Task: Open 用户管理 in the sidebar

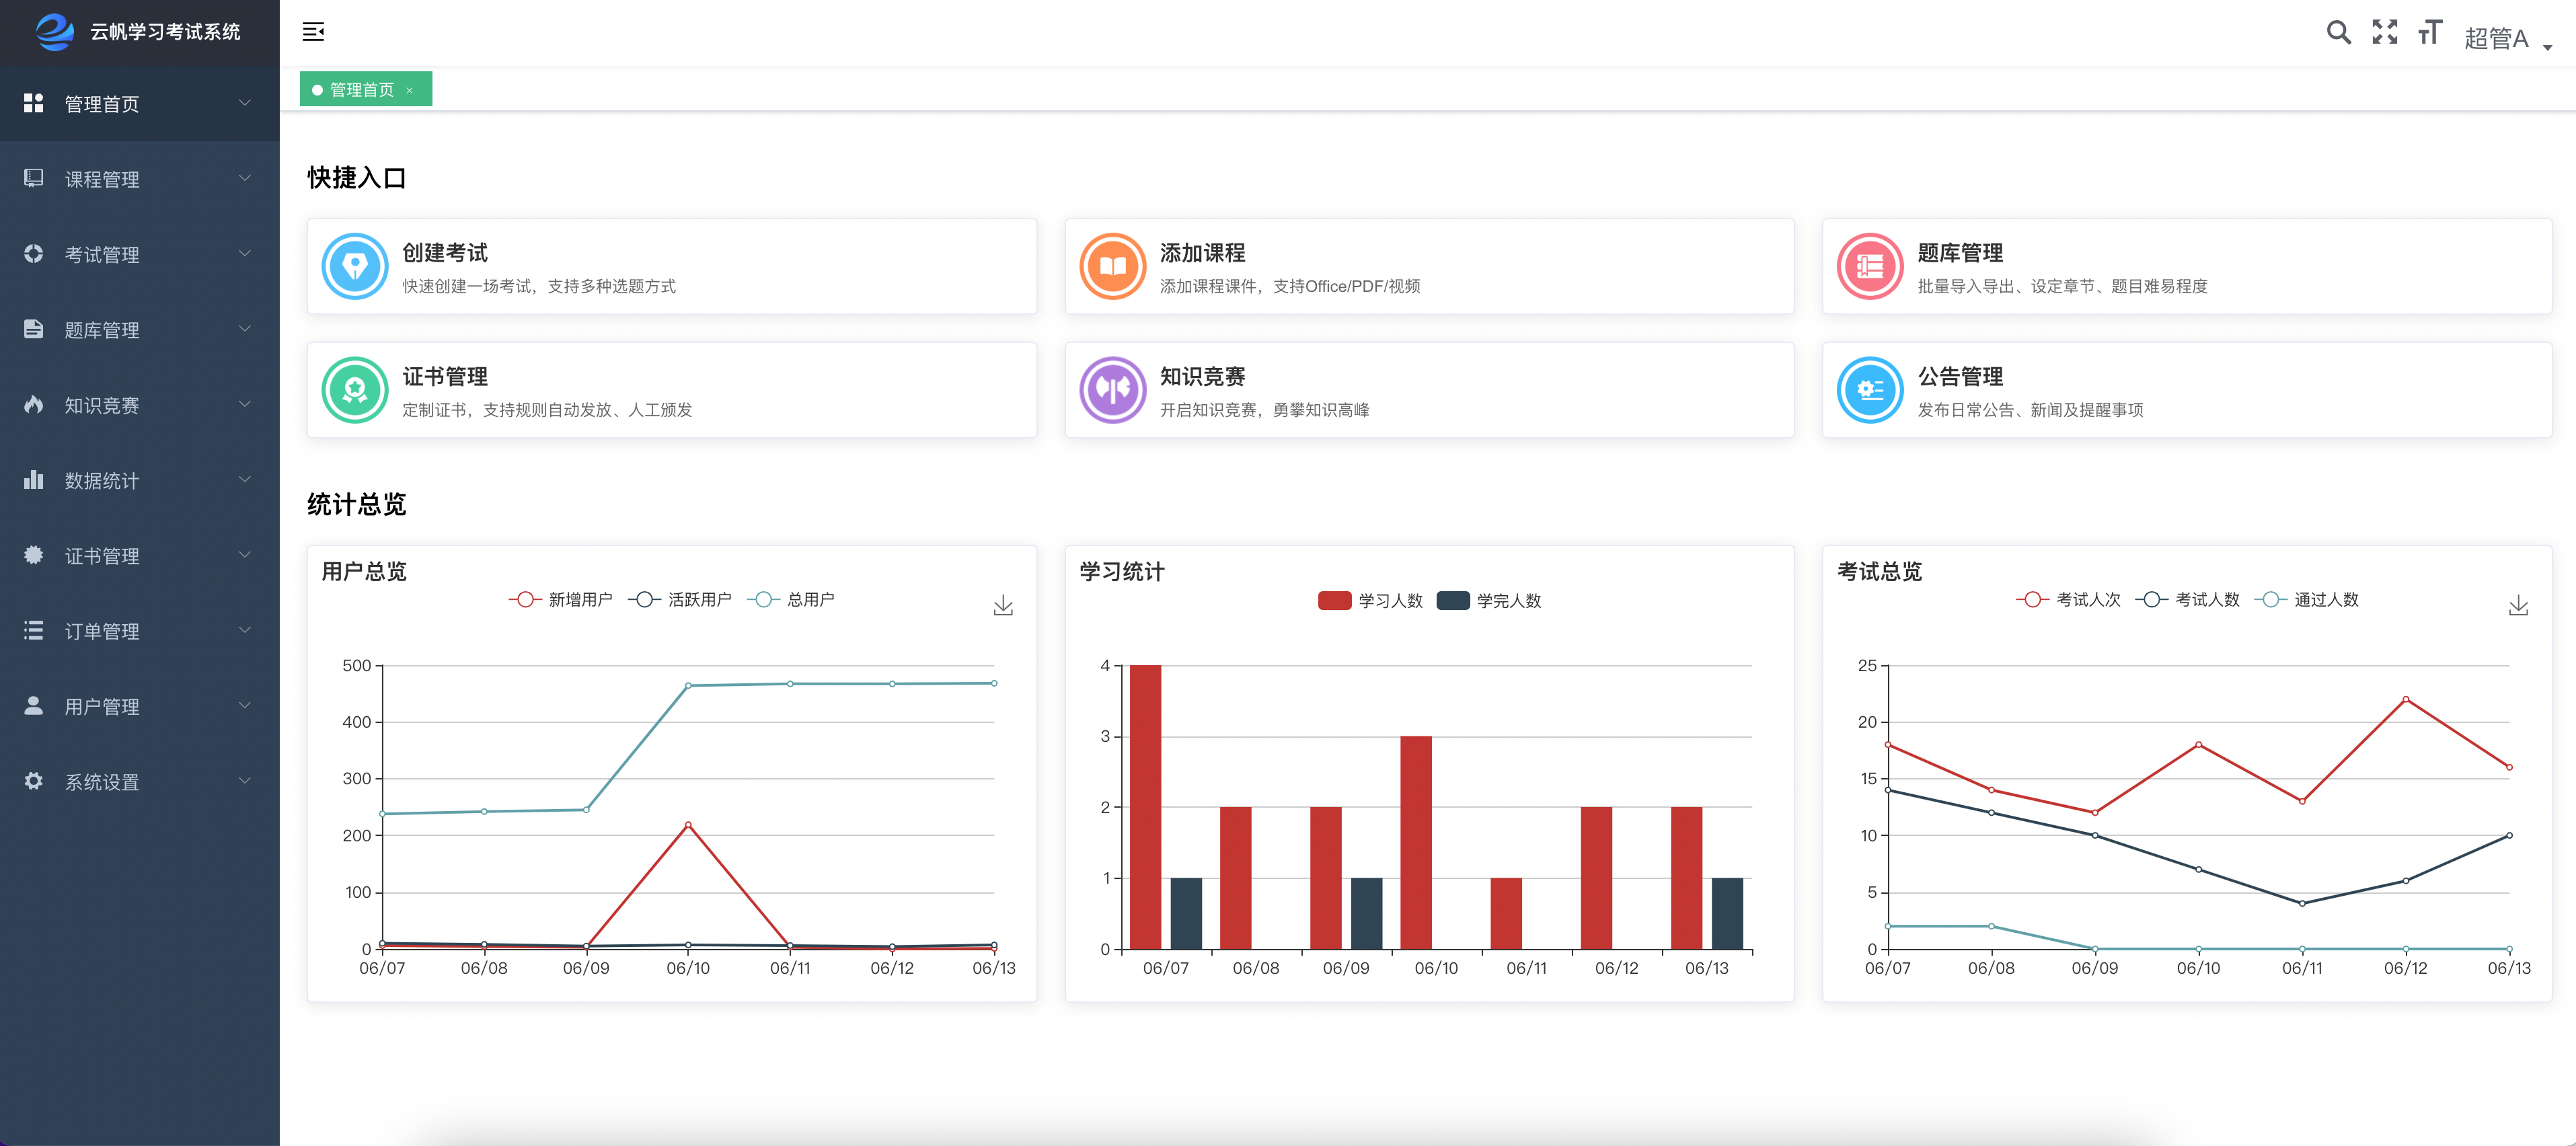Action: click(140, 706)
